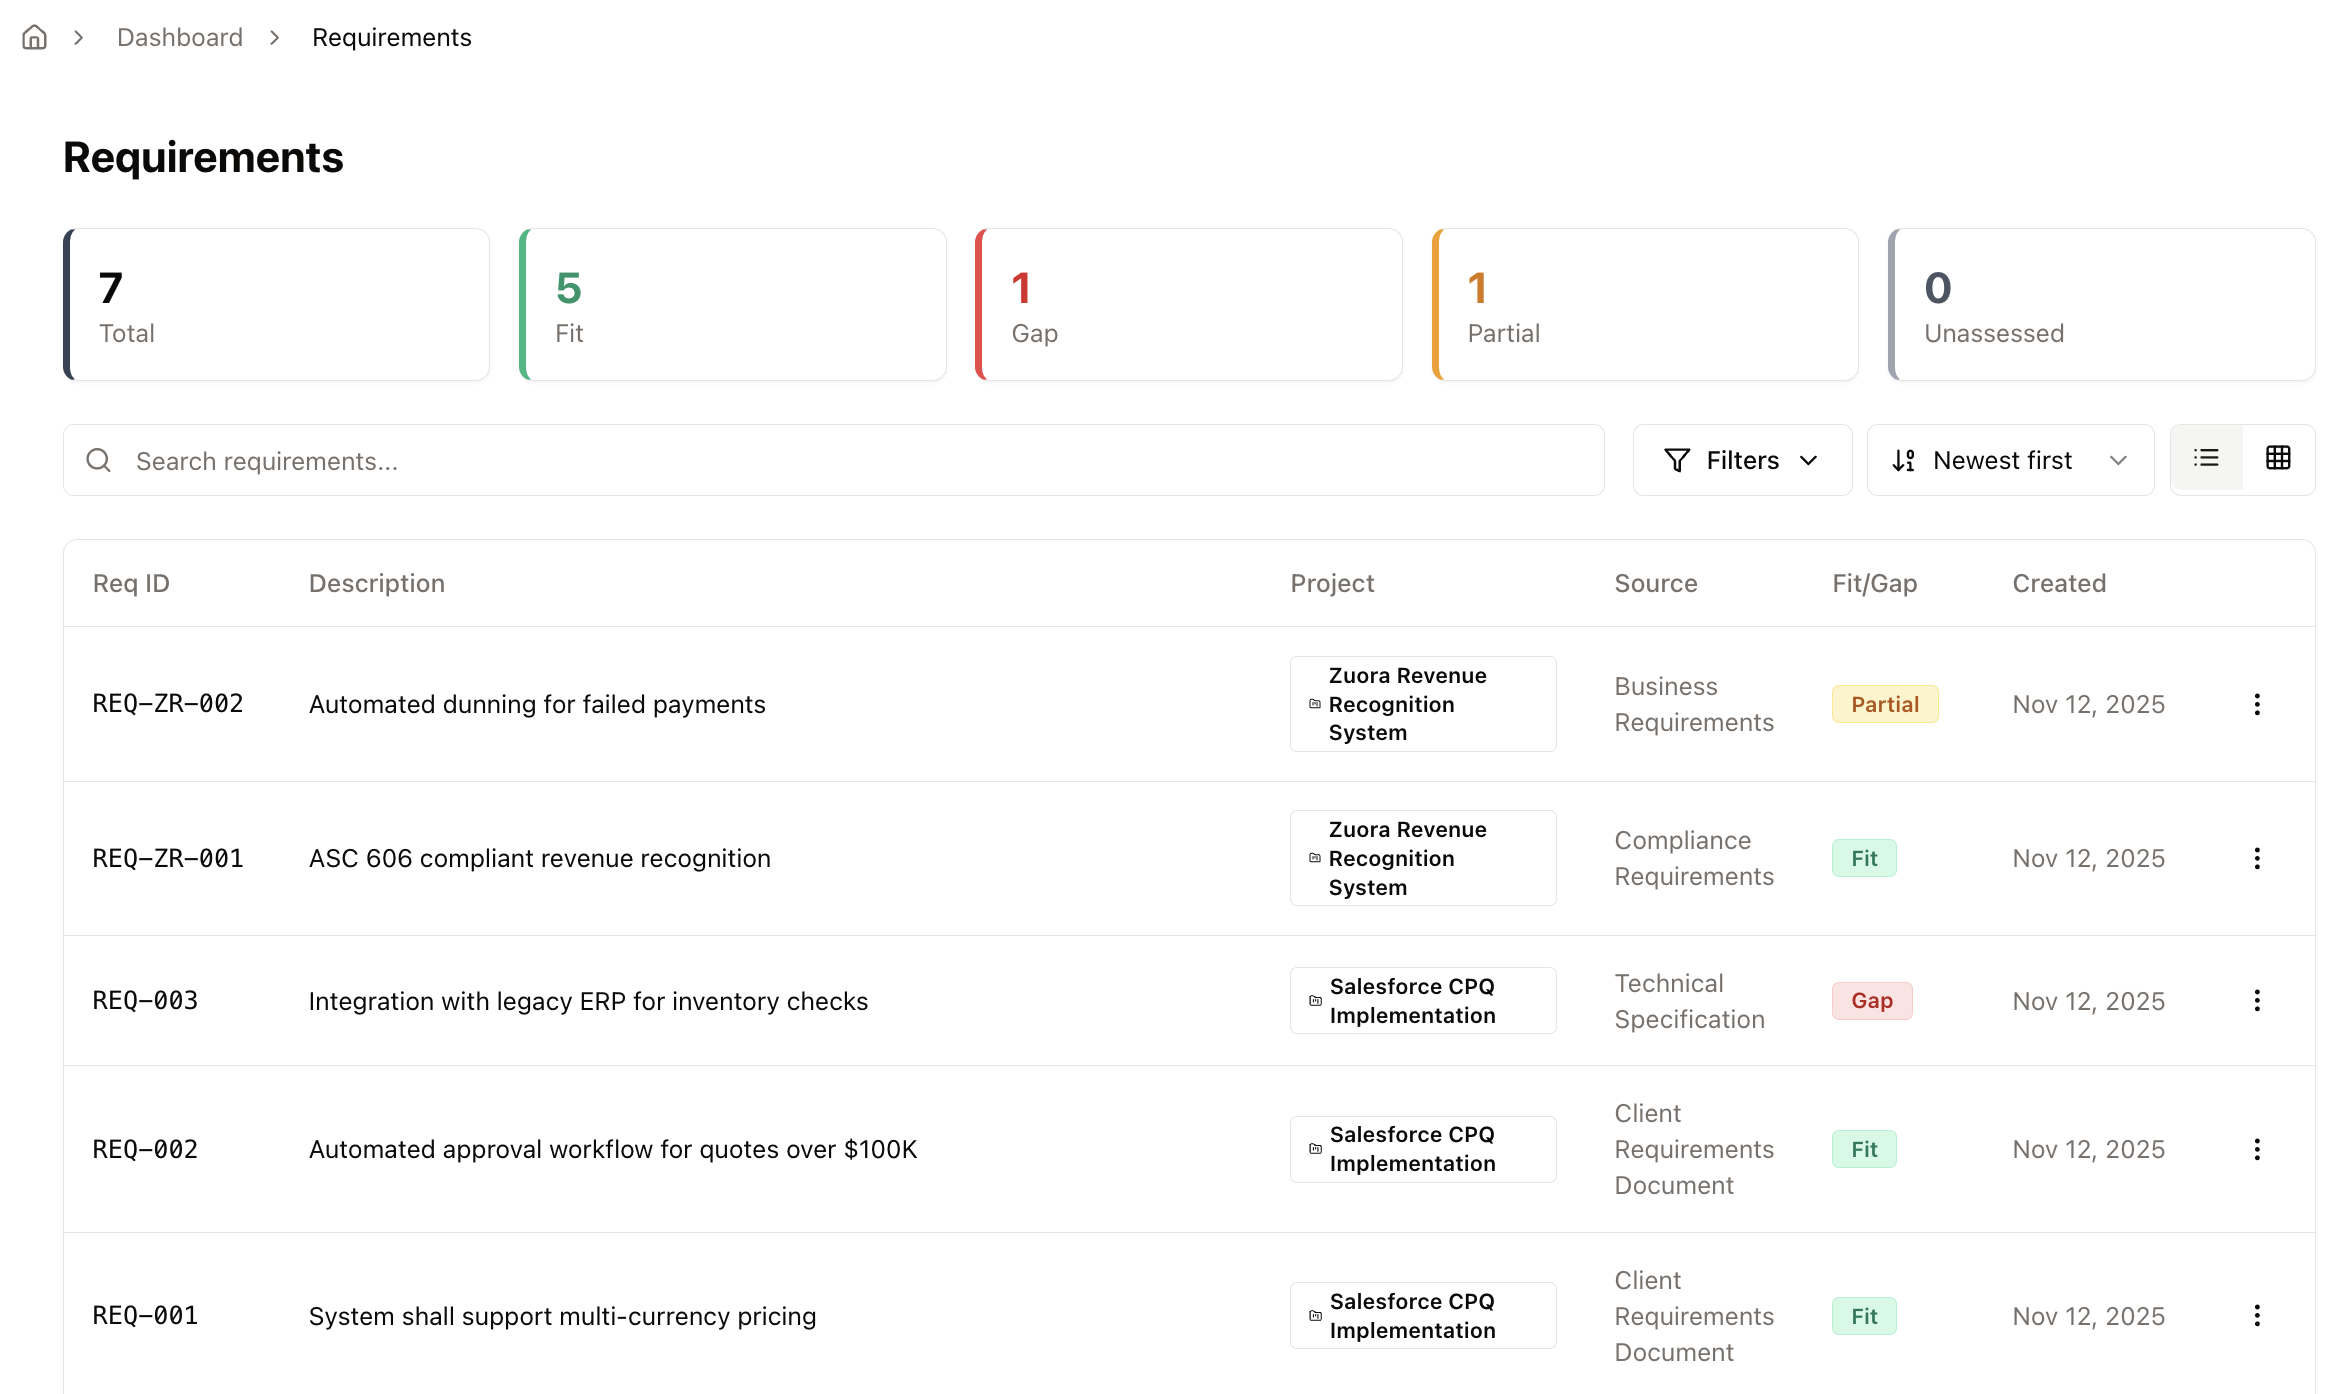
Task: Click the Filters funnel icon
Action: (x=1677, y=460)
